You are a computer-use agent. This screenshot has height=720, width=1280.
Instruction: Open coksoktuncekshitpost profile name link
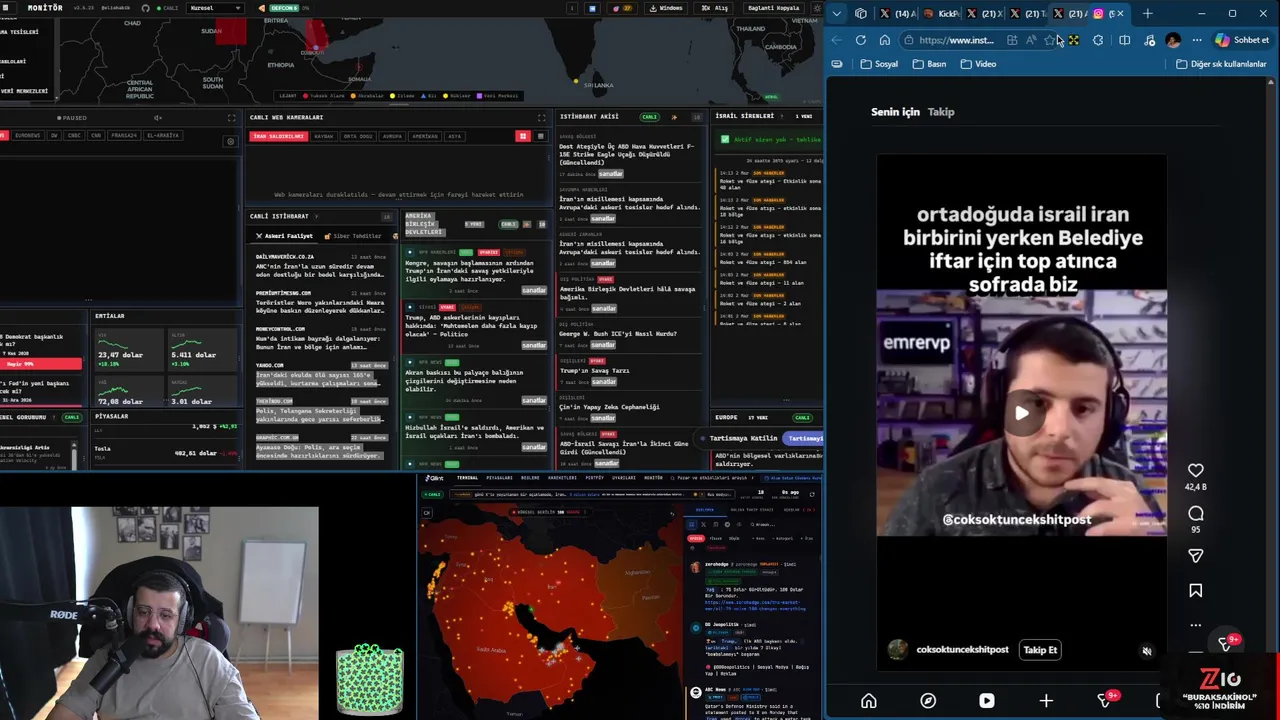962,650
